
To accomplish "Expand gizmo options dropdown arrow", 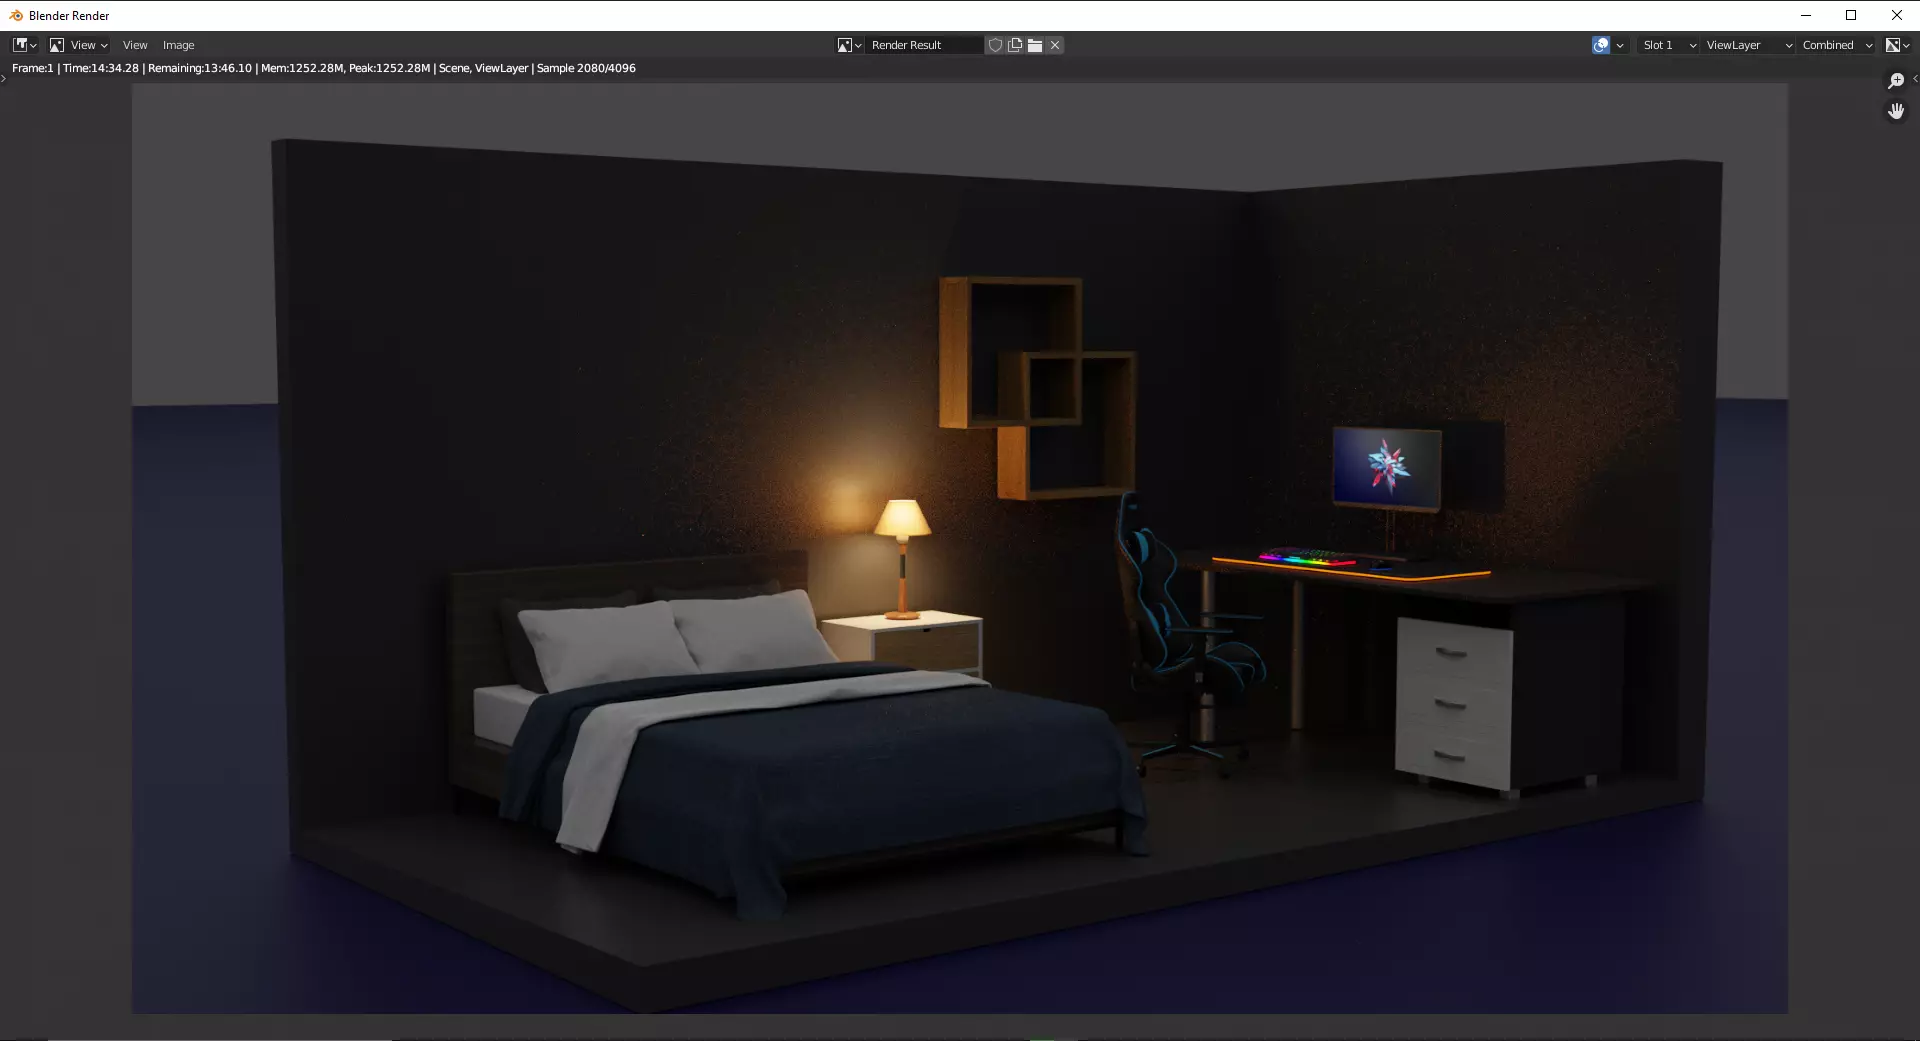I will (x=1620, y=45).
